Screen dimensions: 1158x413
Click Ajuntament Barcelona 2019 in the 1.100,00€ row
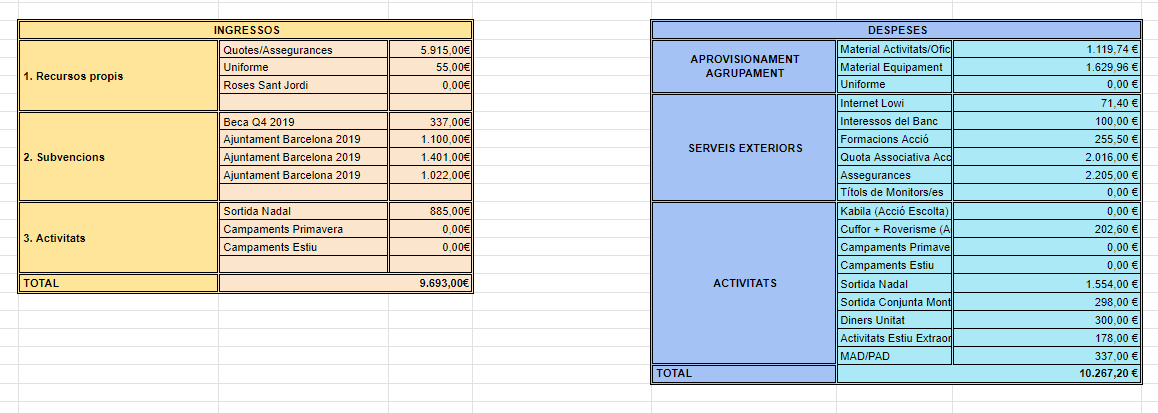(304, 139)
